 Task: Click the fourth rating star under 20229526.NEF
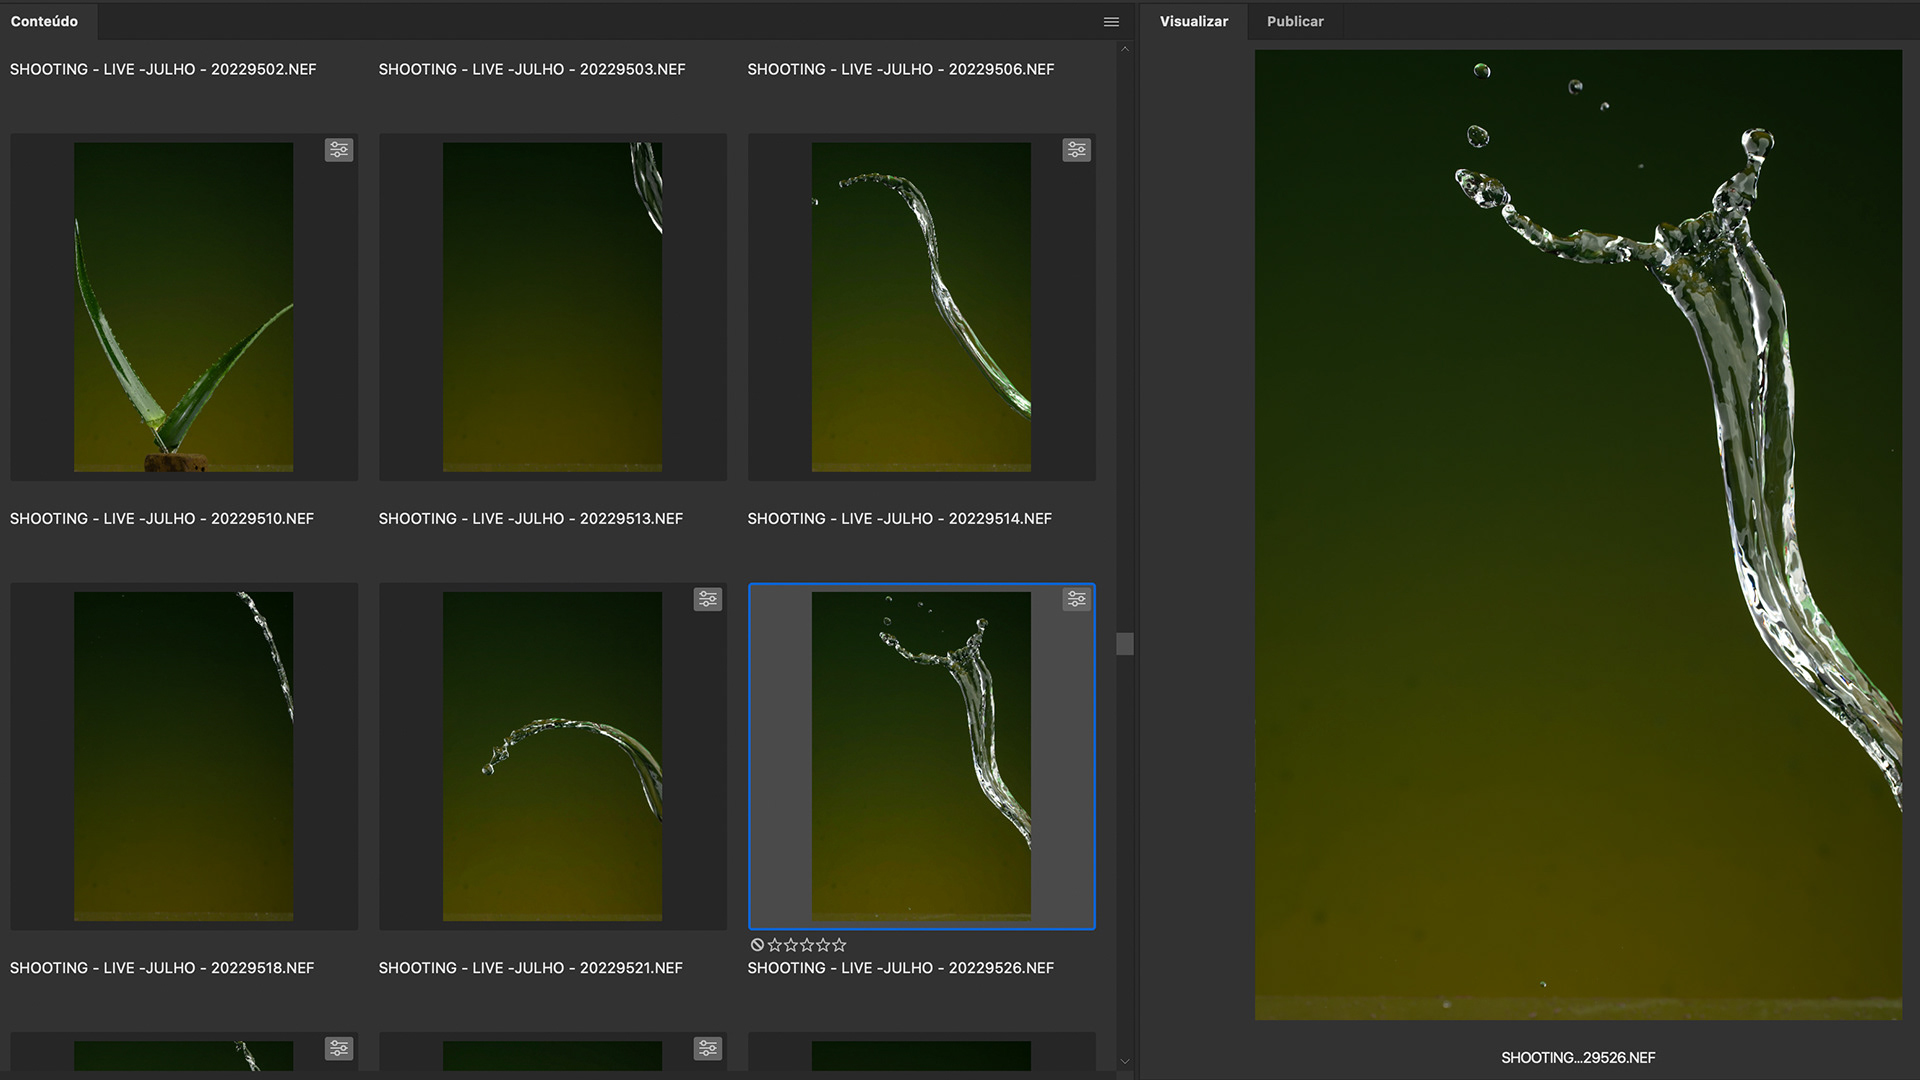pos(823,945)
